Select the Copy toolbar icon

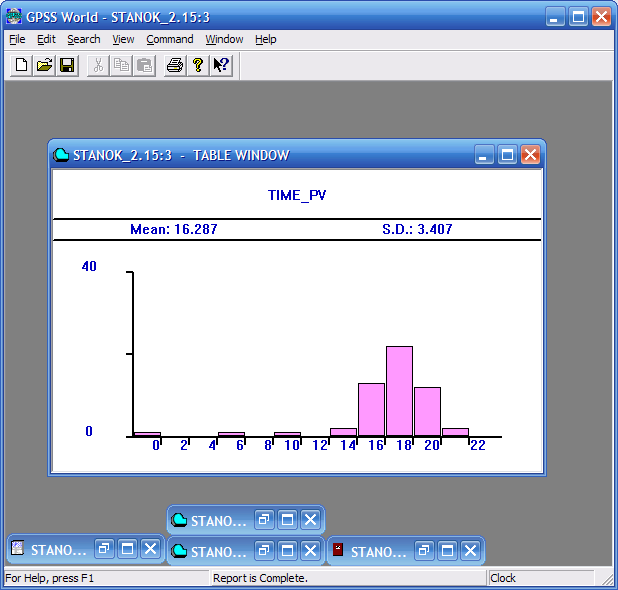pyautogui.click(x=121, y=65)
